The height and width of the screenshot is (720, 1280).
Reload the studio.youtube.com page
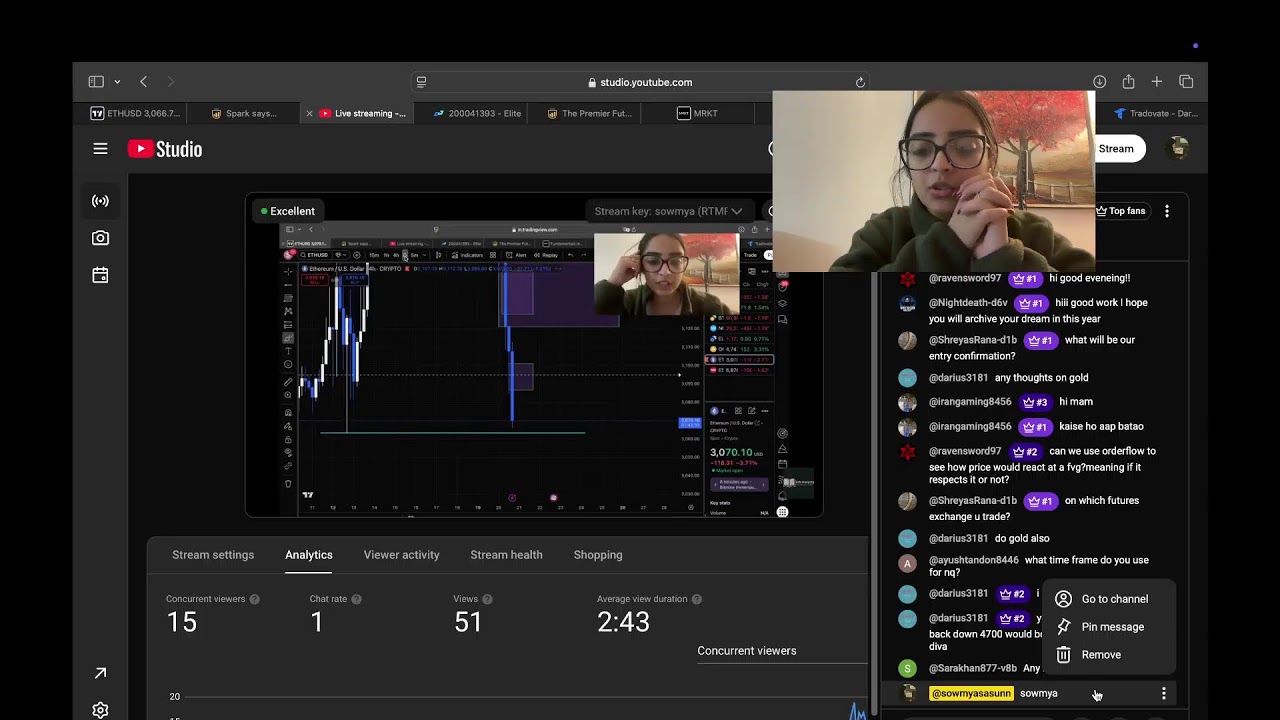click(x=860, y=82)
